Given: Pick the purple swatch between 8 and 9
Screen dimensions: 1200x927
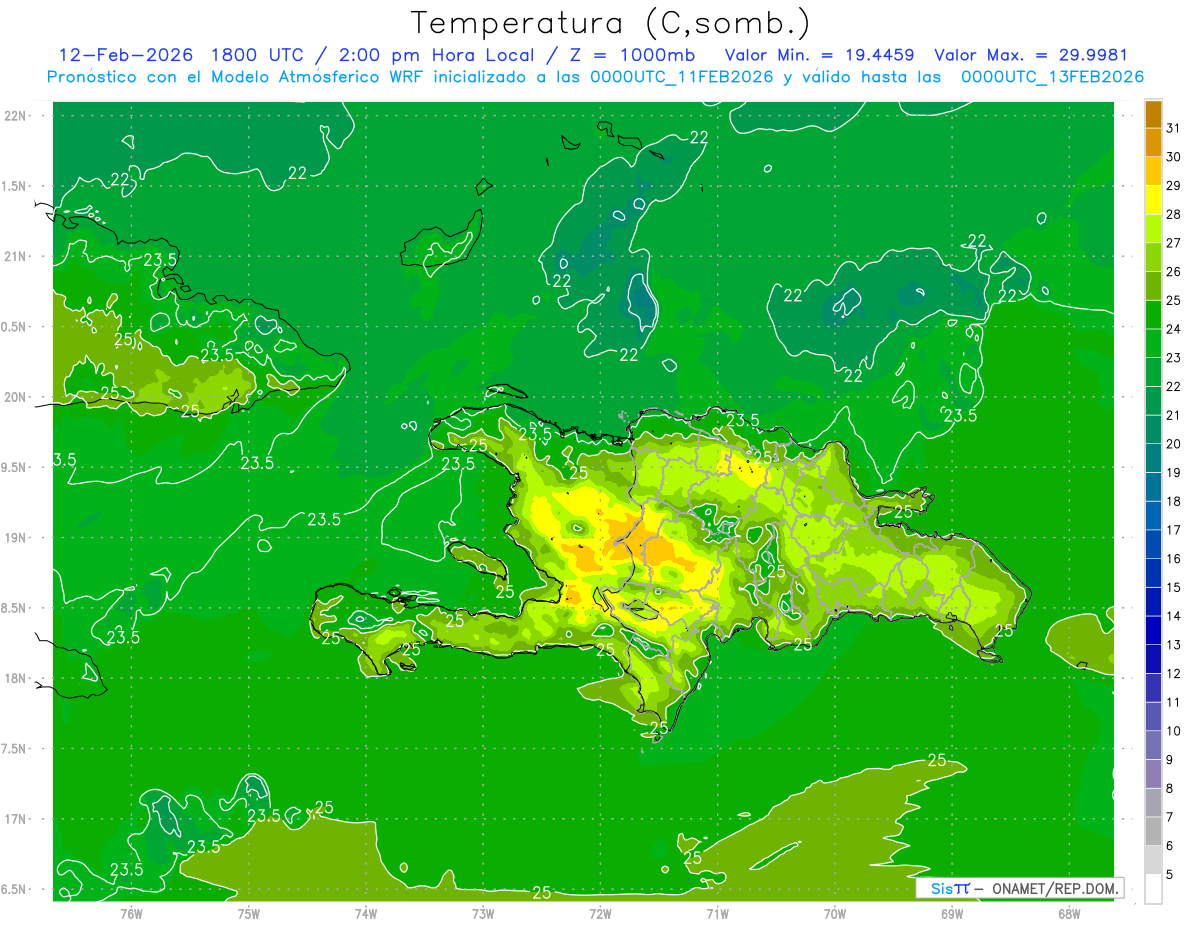Looking at the screenshot, I should pyautogui.click(x=1153, y=774).
